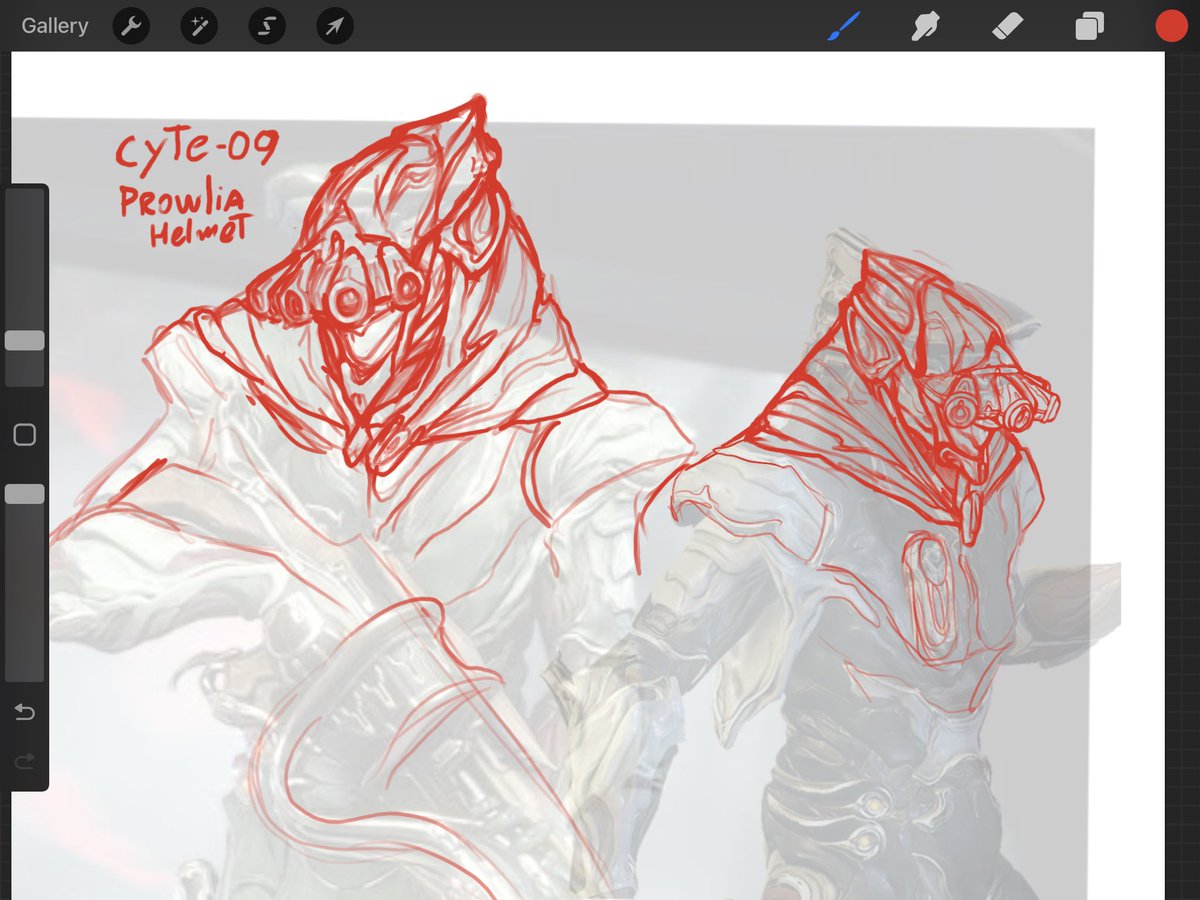Activate the Selection tool
Viewport: 1200px width, 900px height.
266,25
